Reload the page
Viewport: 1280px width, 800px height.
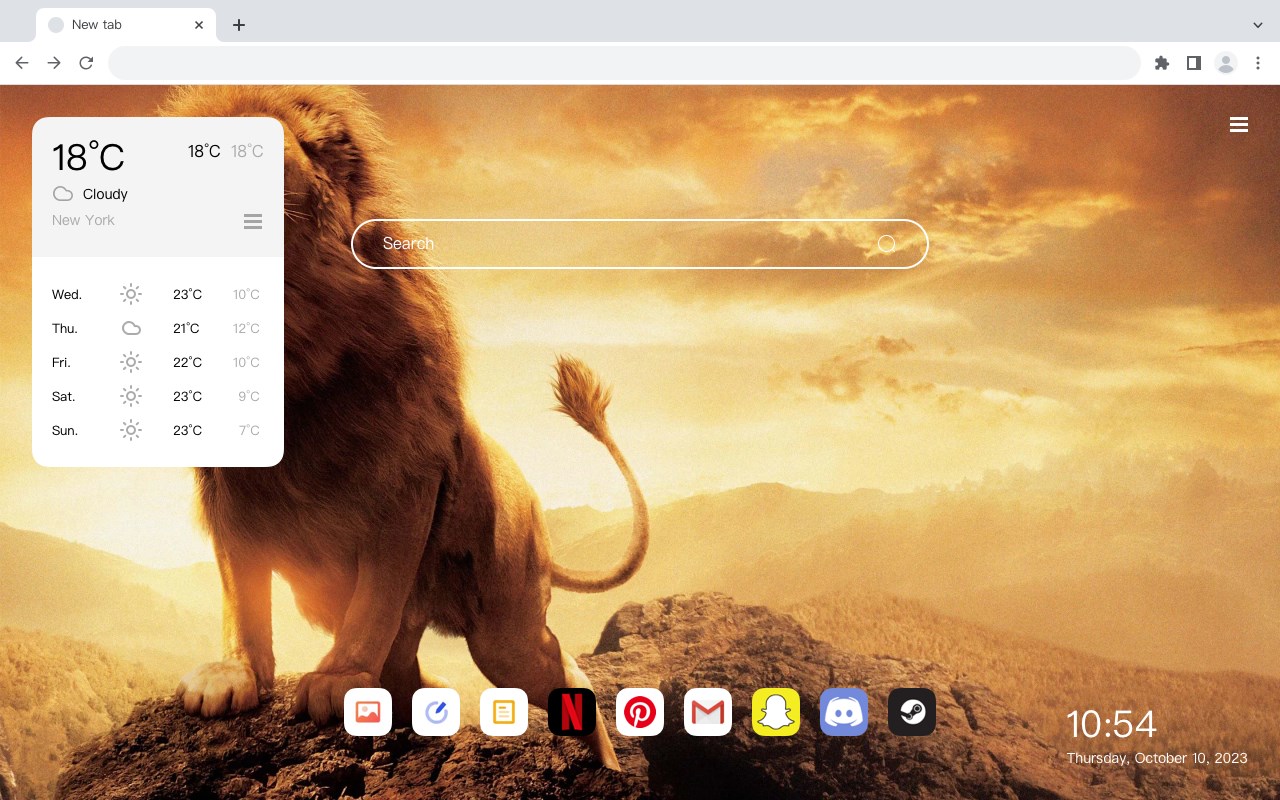[86, 63]
